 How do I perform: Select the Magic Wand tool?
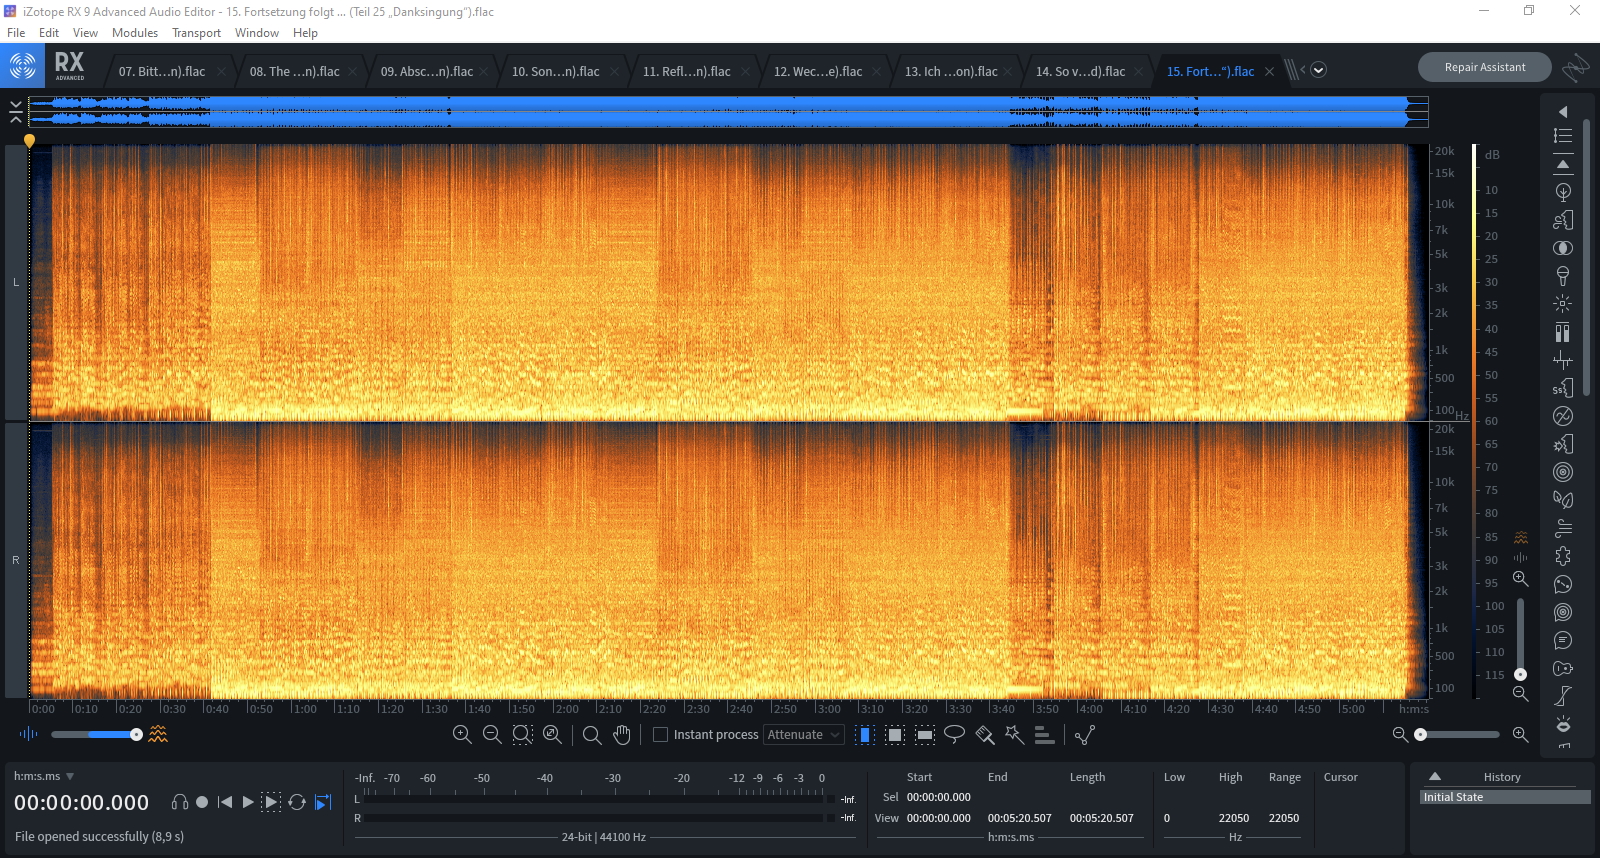1014,735
